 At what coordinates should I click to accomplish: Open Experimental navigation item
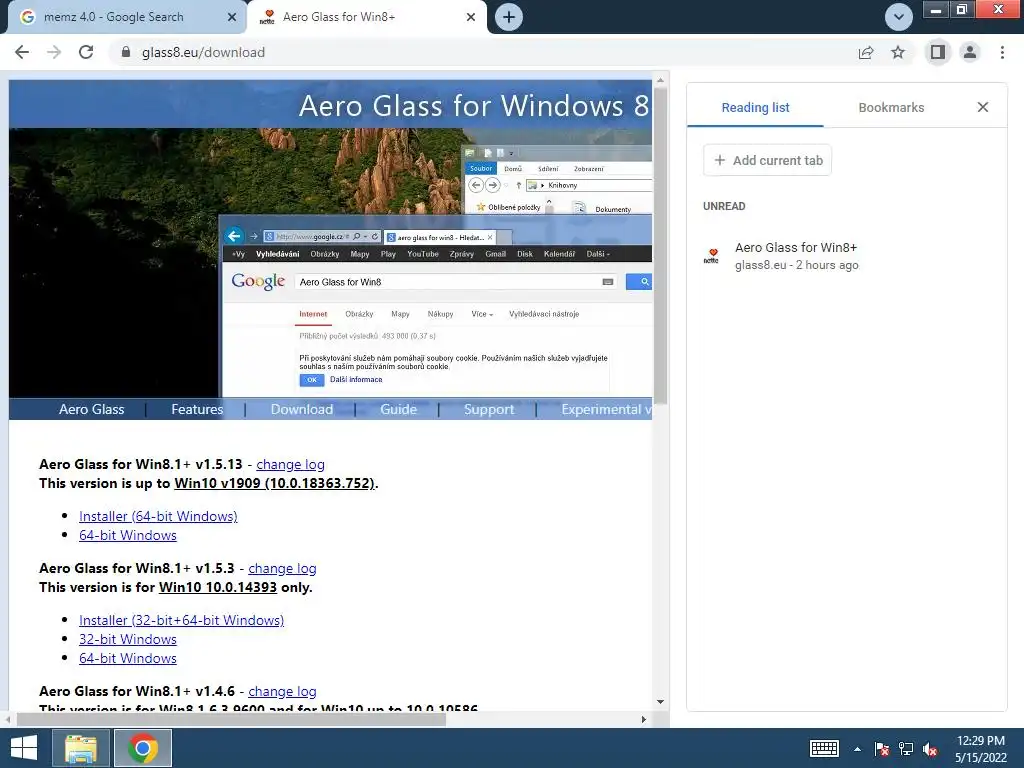606,409
